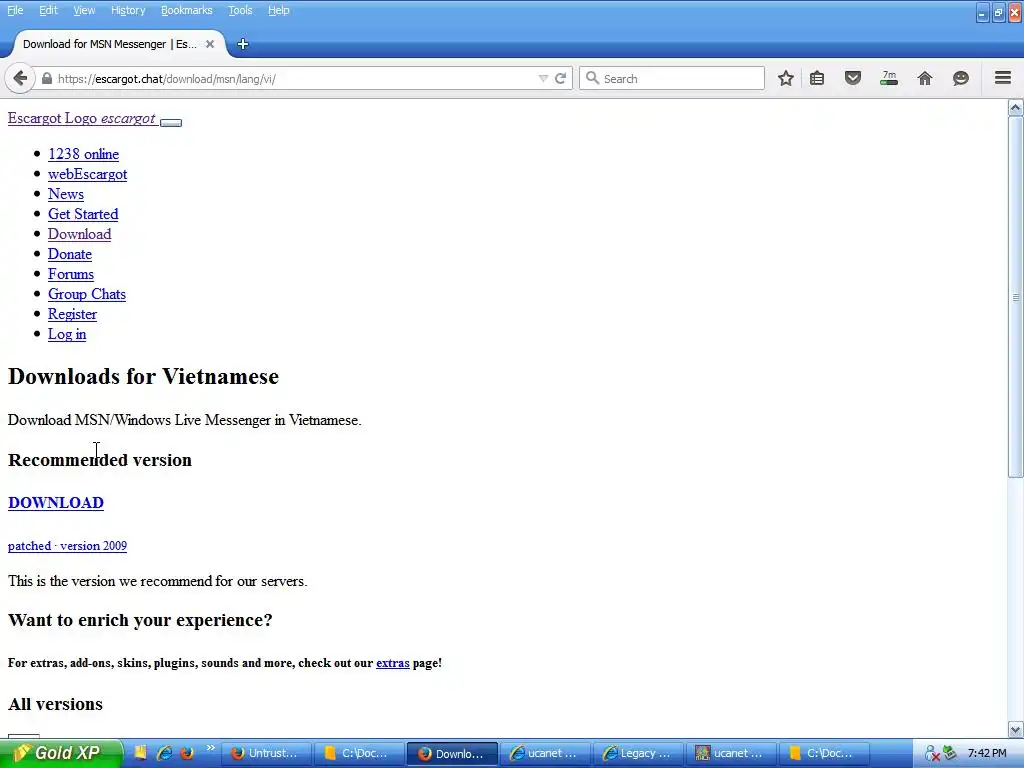Click the Downlo... active taskbar button
Image resolution: width=1024 pixels, height=768 pixels.
point(453,753)
